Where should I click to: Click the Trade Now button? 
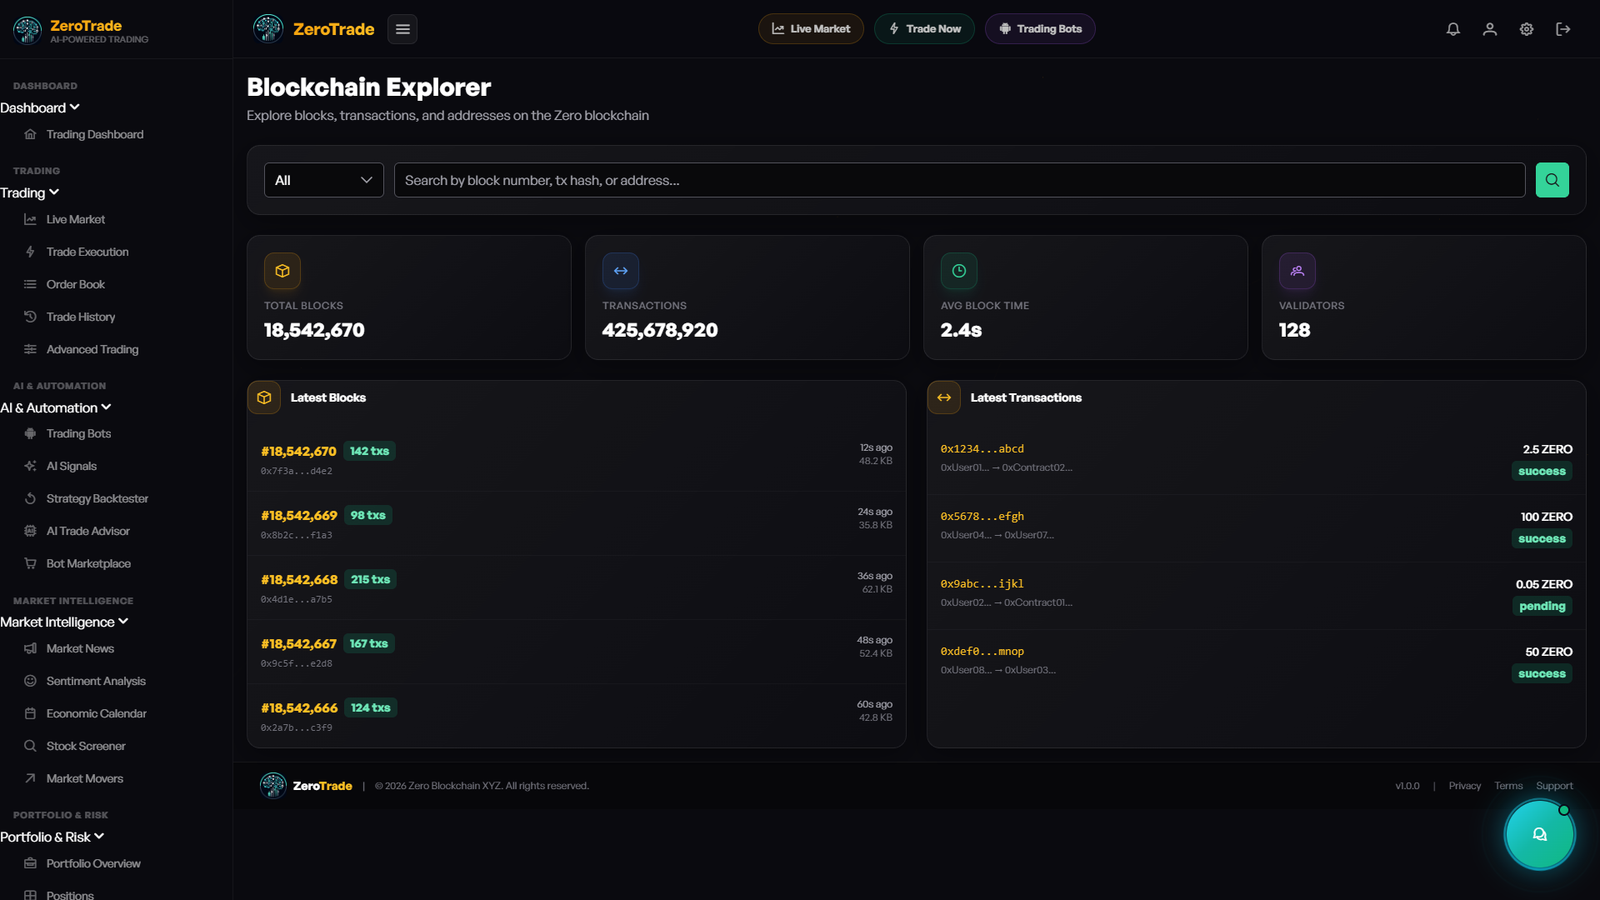(925, 29)
